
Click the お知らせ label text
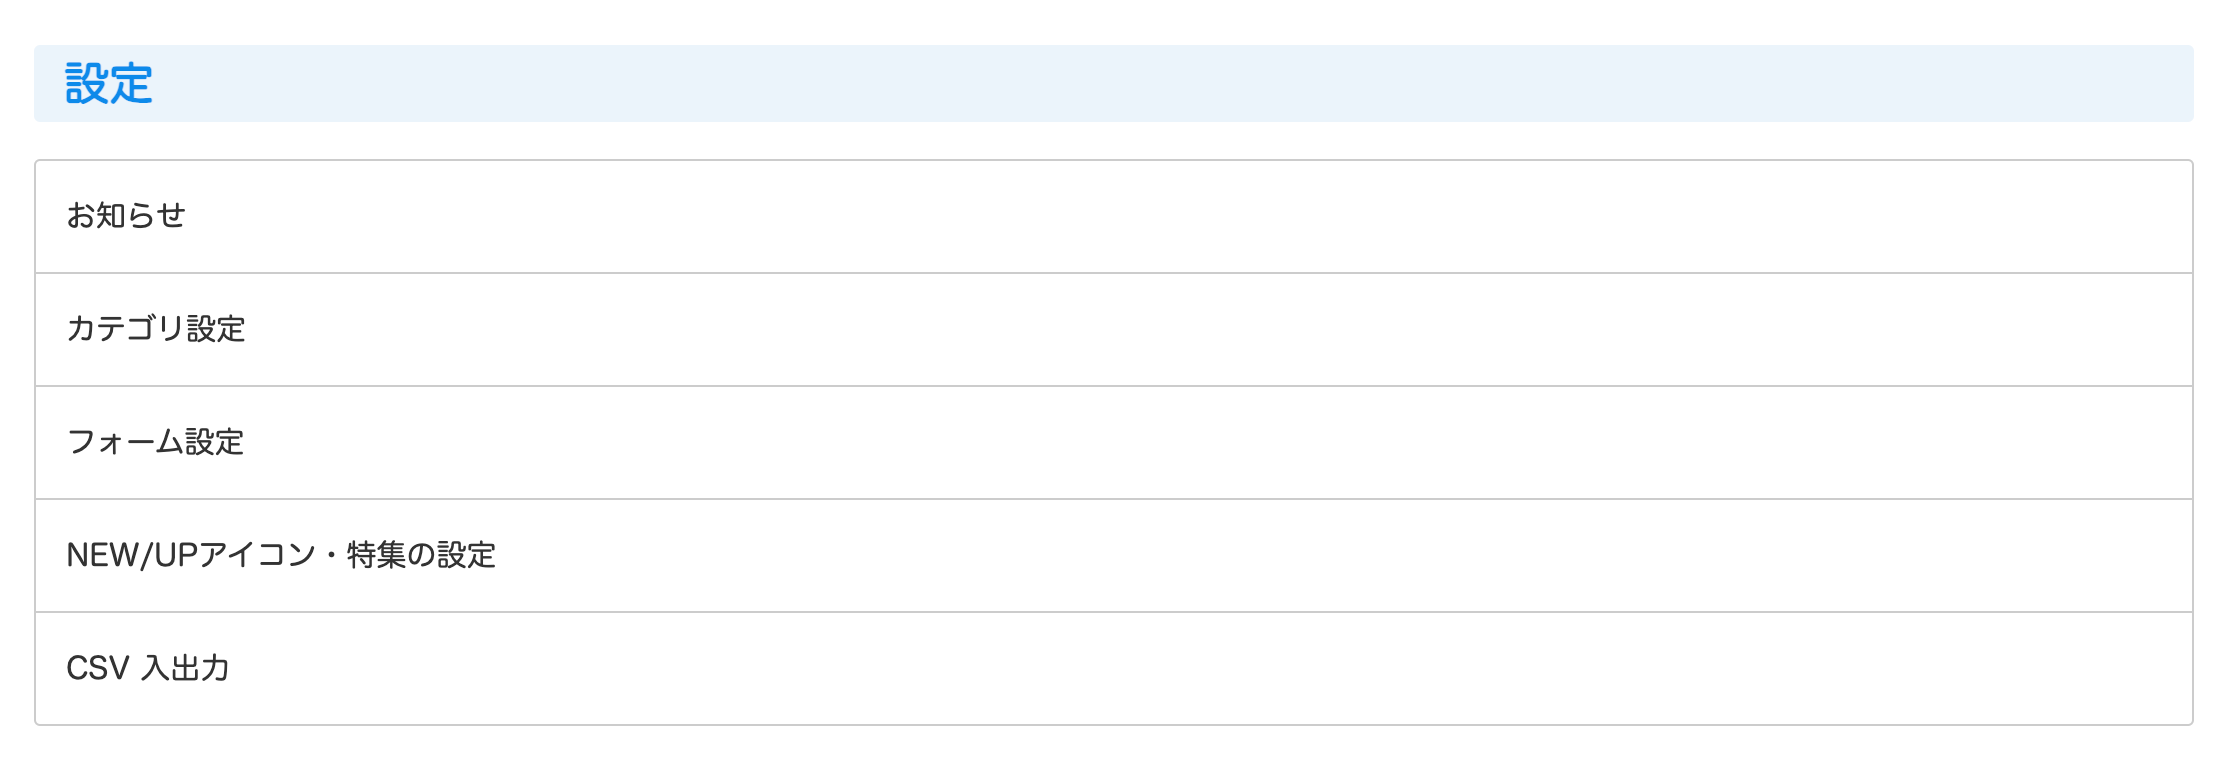[x=126, y=216]
